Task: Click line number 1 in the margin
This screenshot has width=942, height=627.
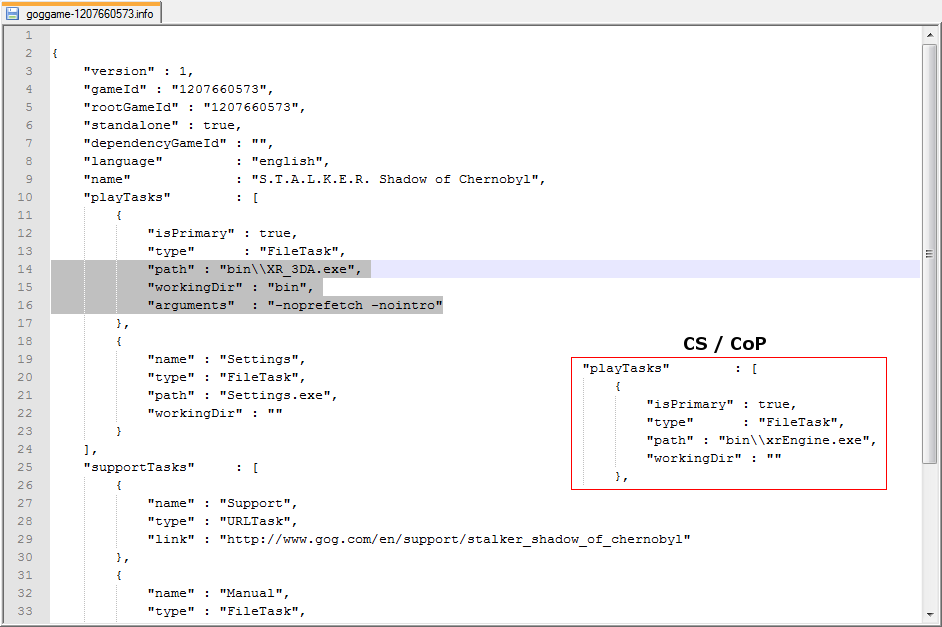Action: click(29, 35)
